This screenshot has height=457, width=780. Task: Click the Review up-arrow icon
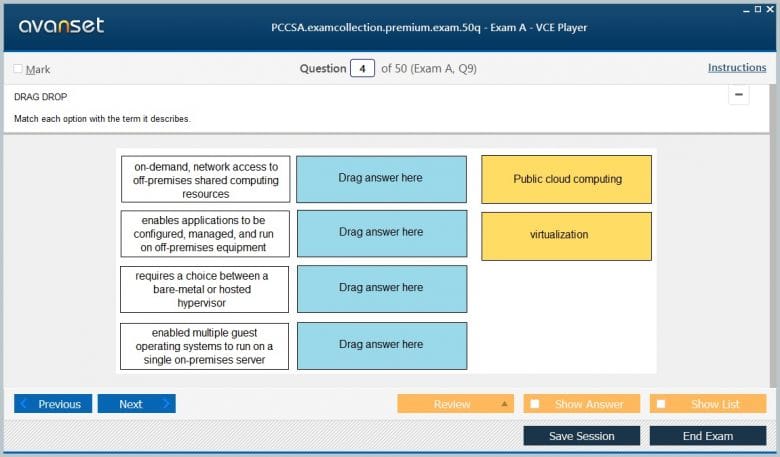point(504,404)
